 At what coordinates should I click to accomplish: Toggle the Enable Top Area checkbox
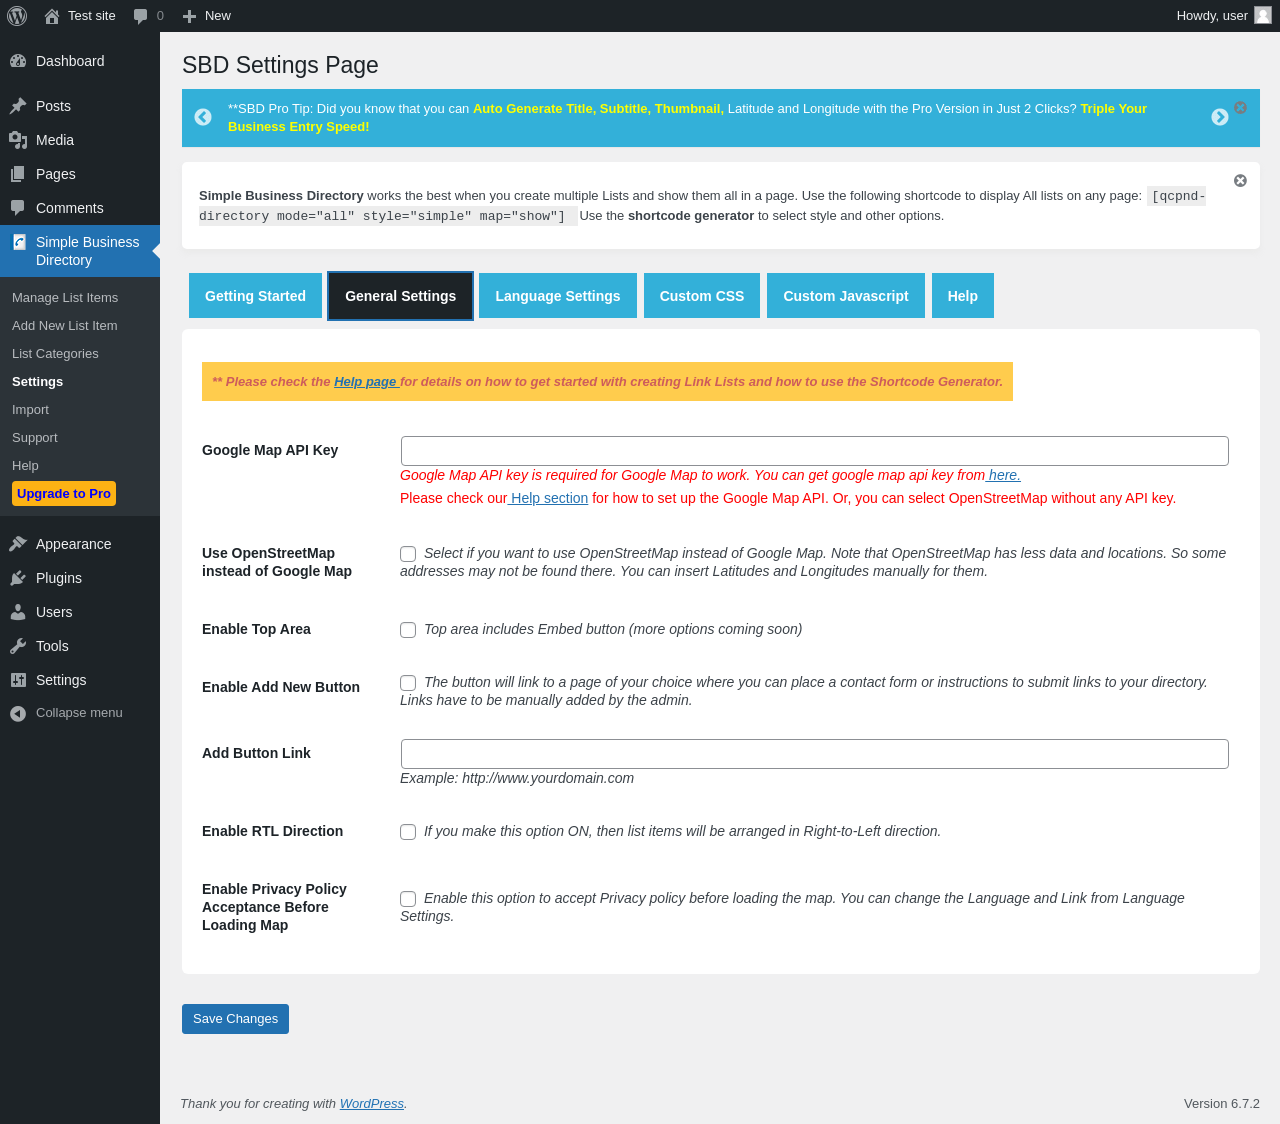[x=408, y=630]
